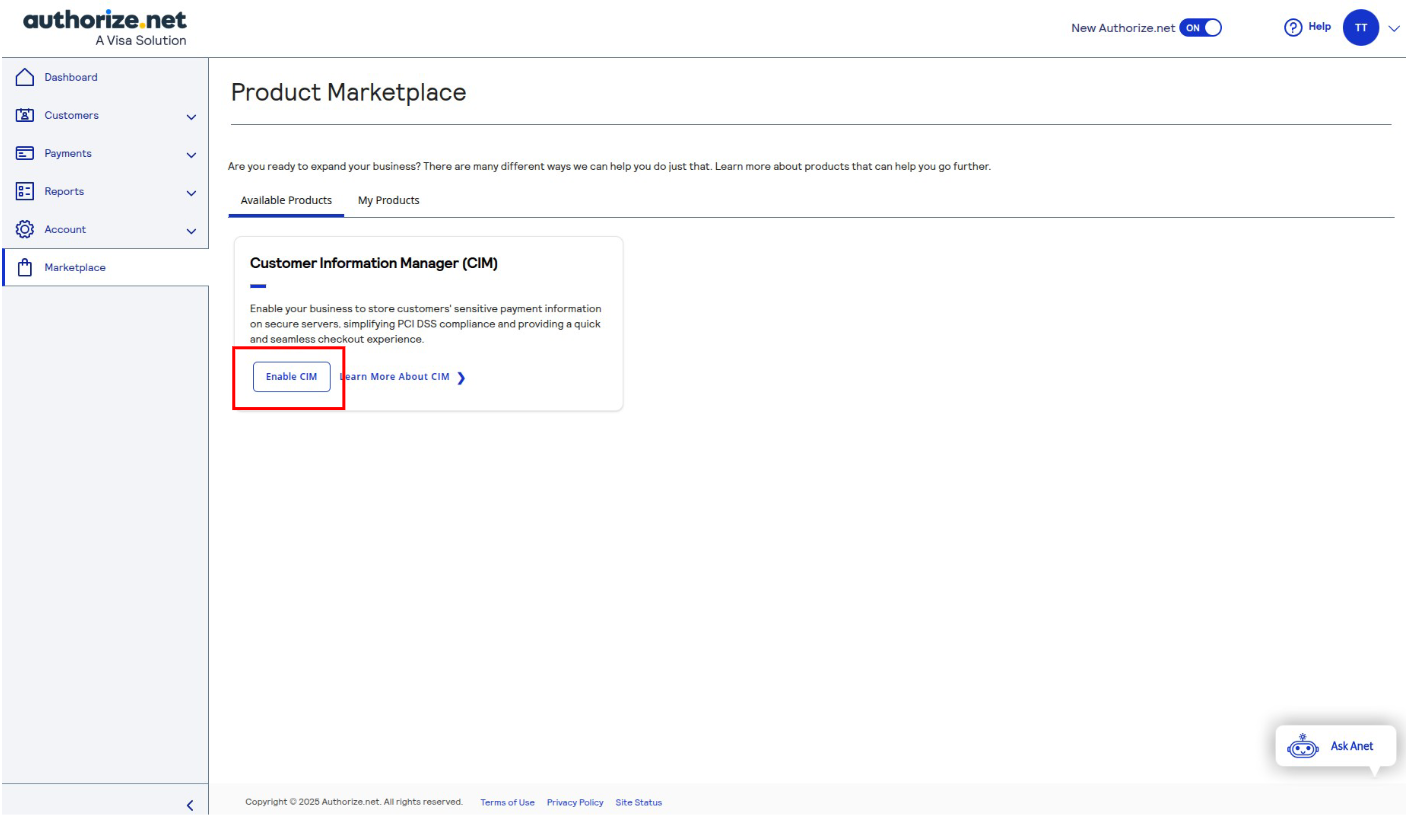Screen dimensions: 1411x821
Task: Open the Privacy Policy link
Action: point(575,802)
